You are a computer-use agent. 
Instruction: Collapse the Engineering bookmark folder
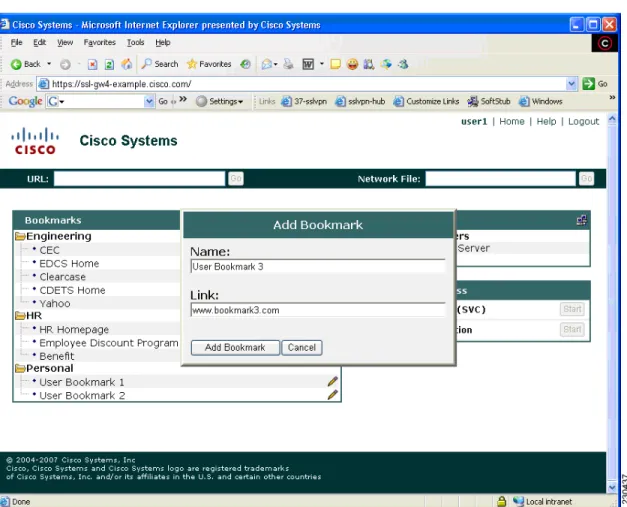coord(20,236)
